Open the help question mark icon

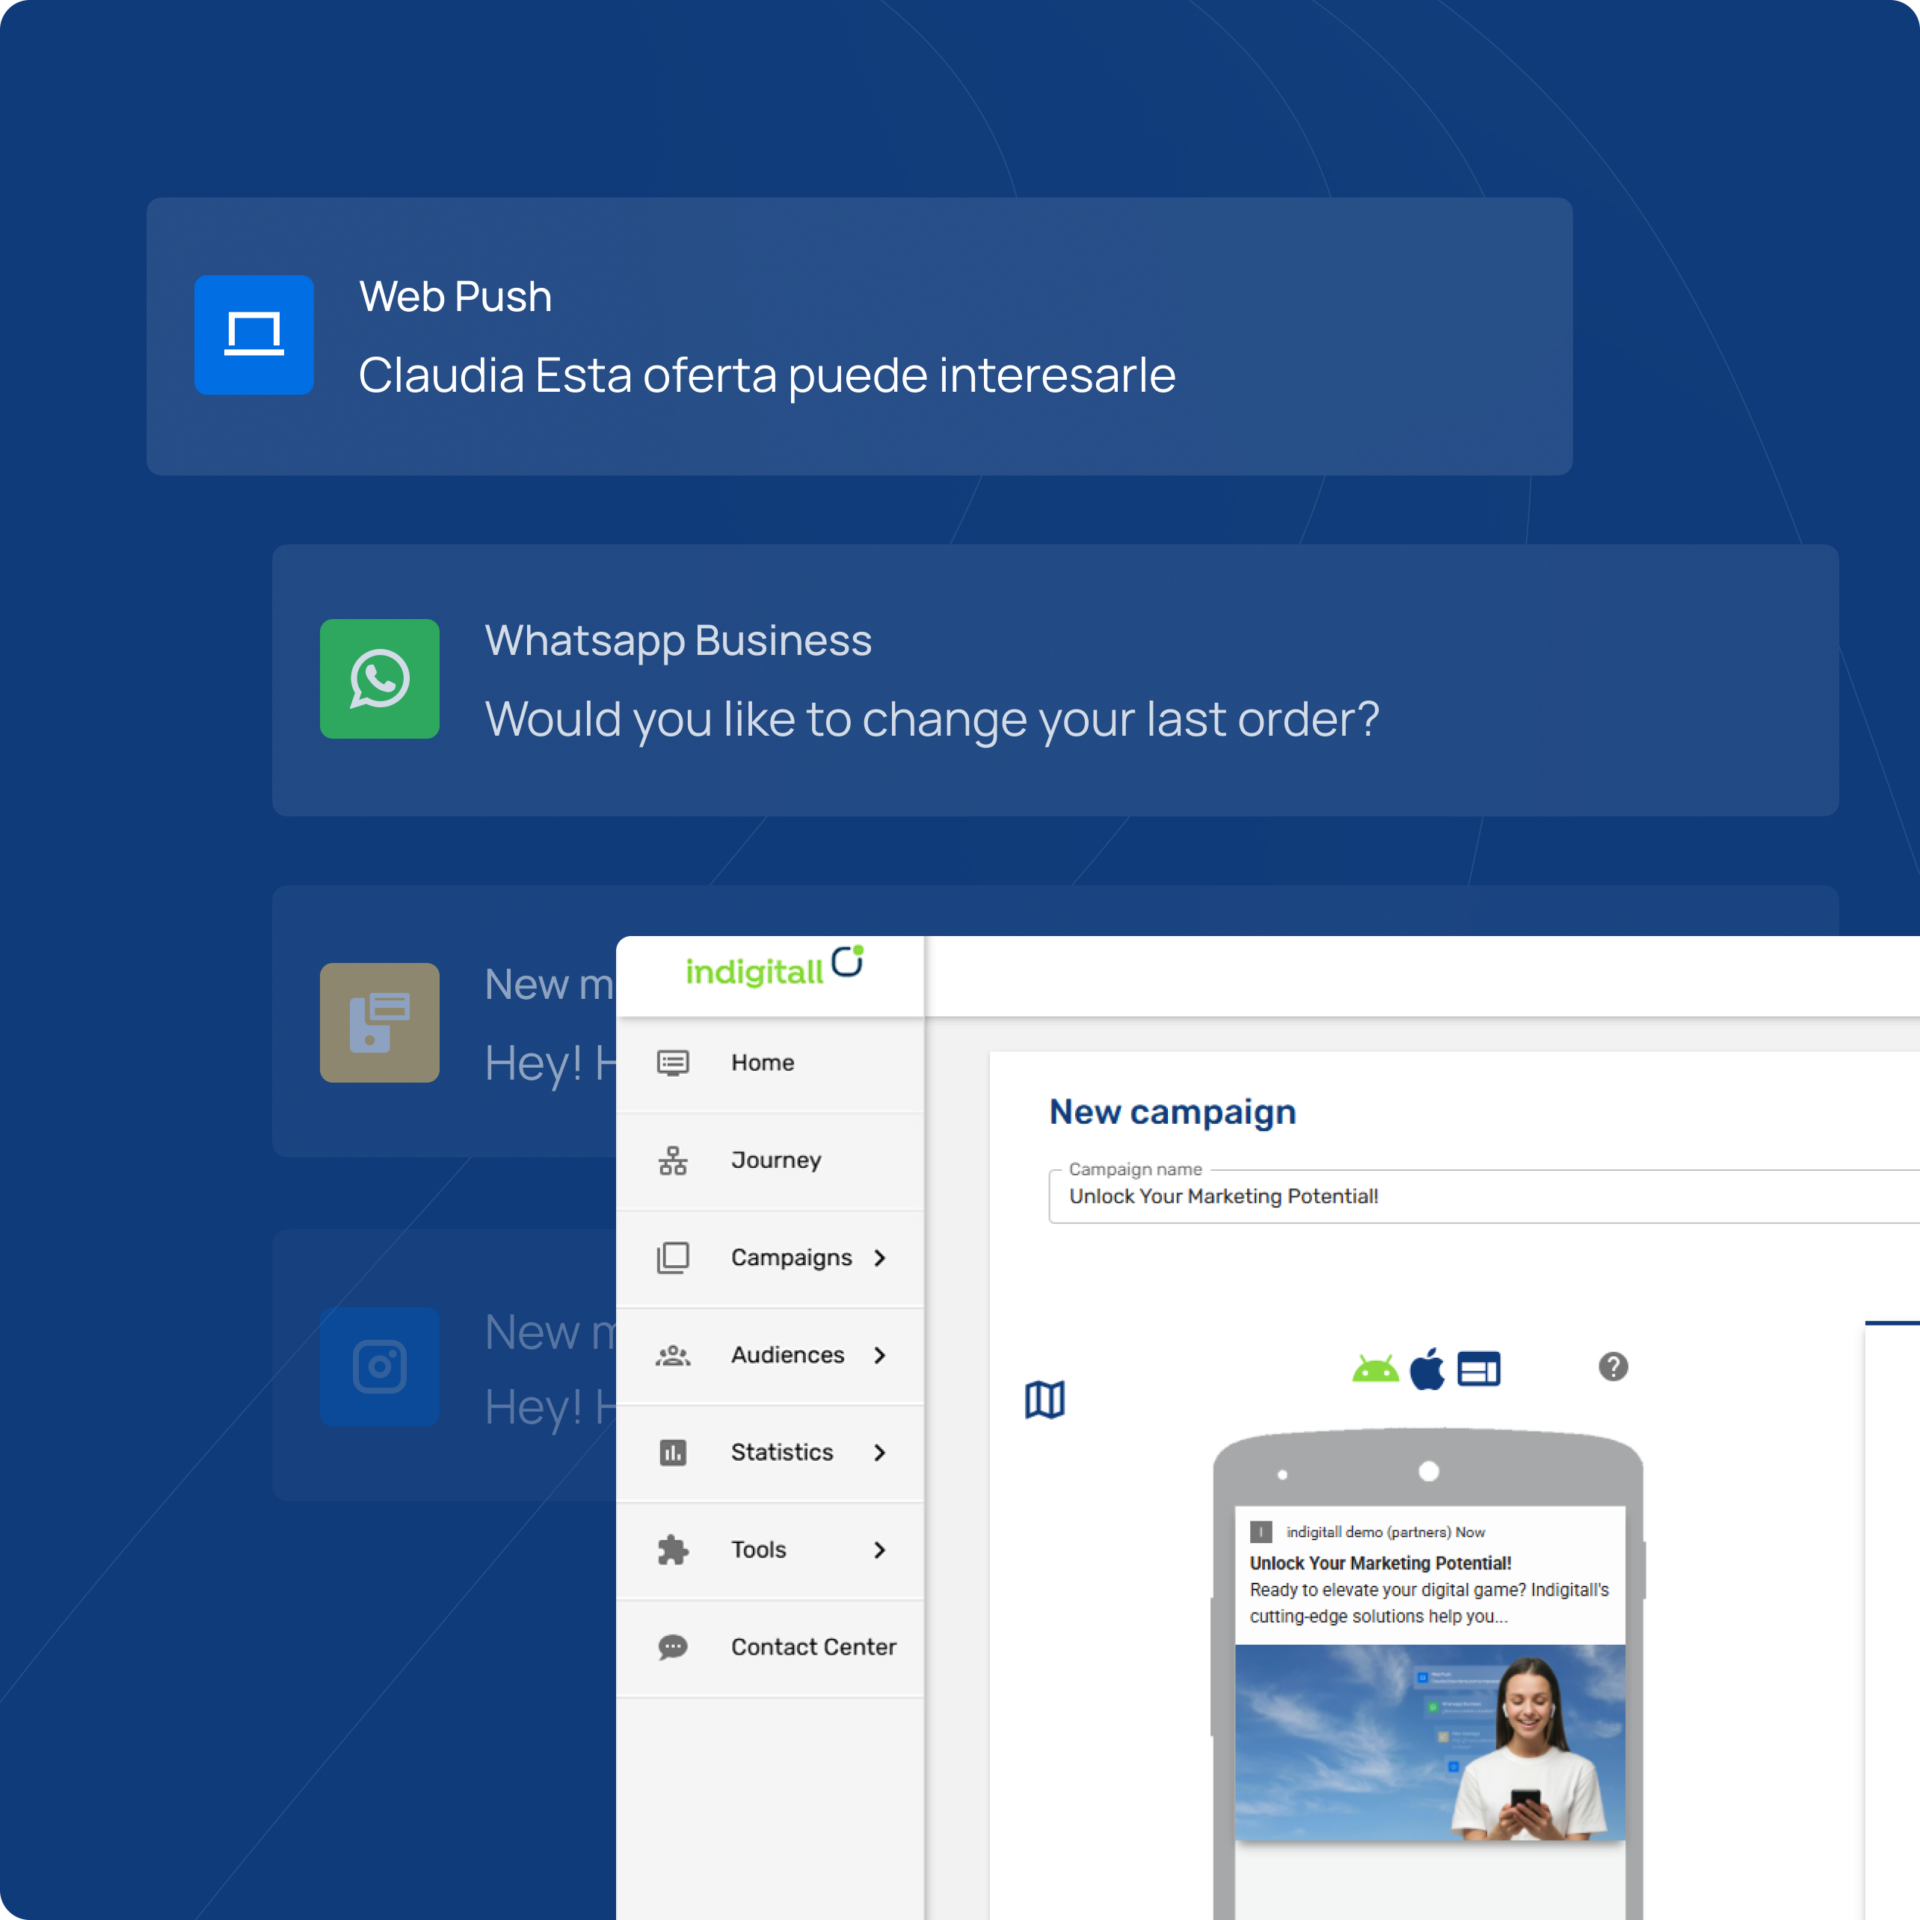[1612, 1366]
